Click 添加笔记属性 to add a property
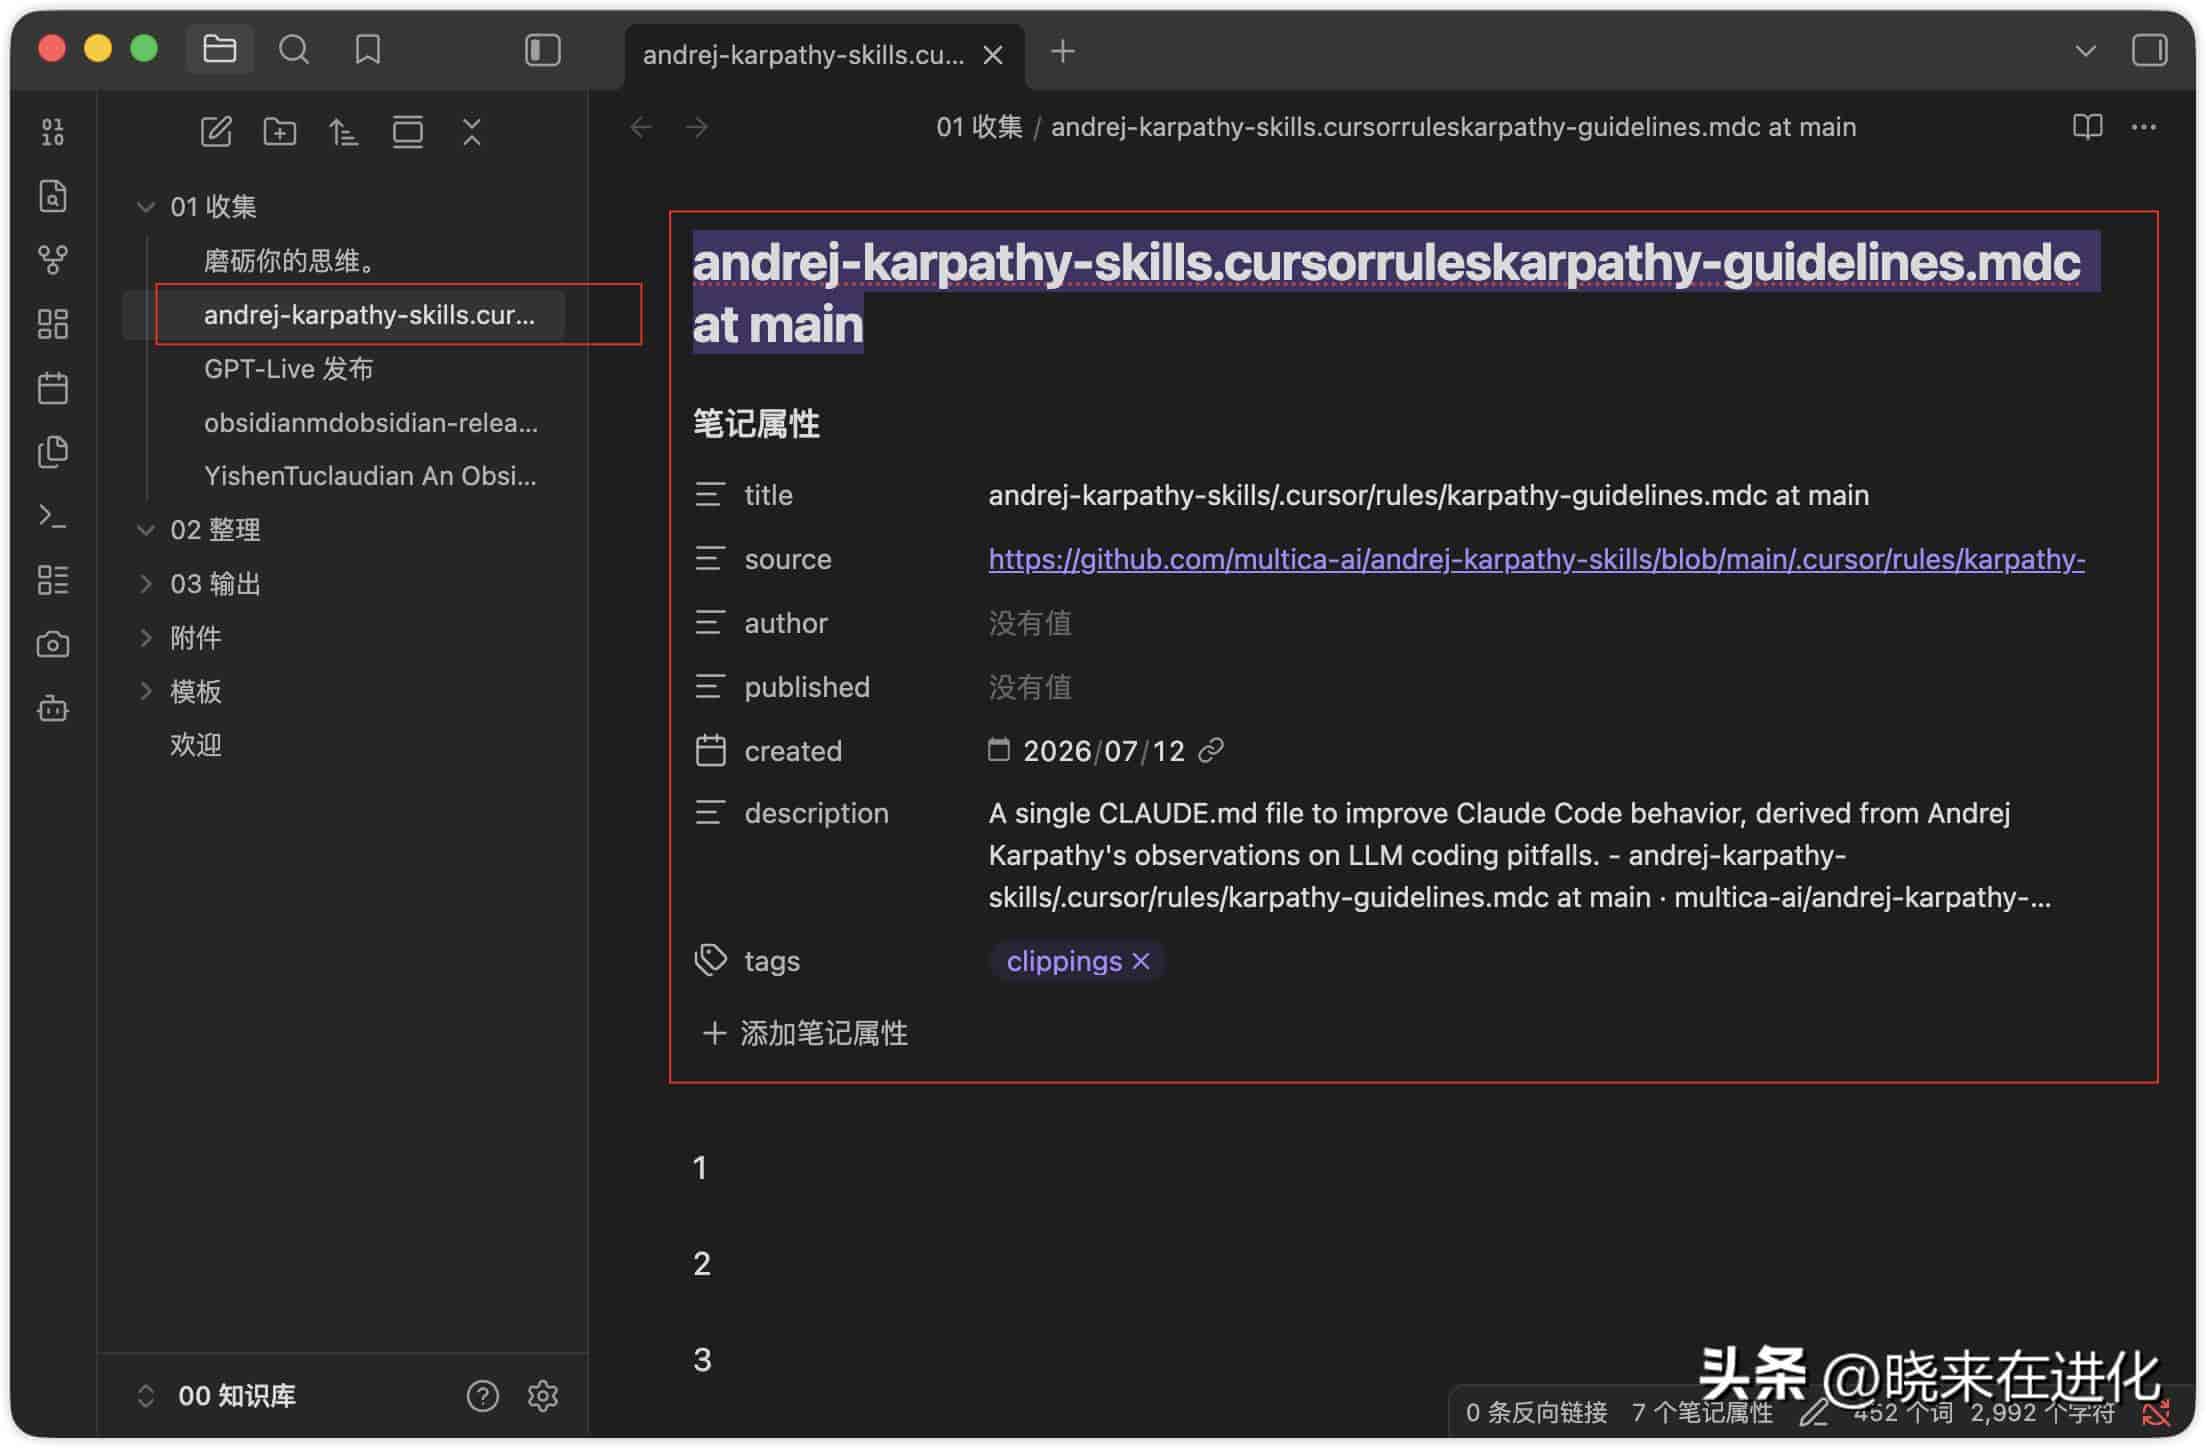The width and height of the screenshot is (2206, 1448). (x=805, y=1033)
